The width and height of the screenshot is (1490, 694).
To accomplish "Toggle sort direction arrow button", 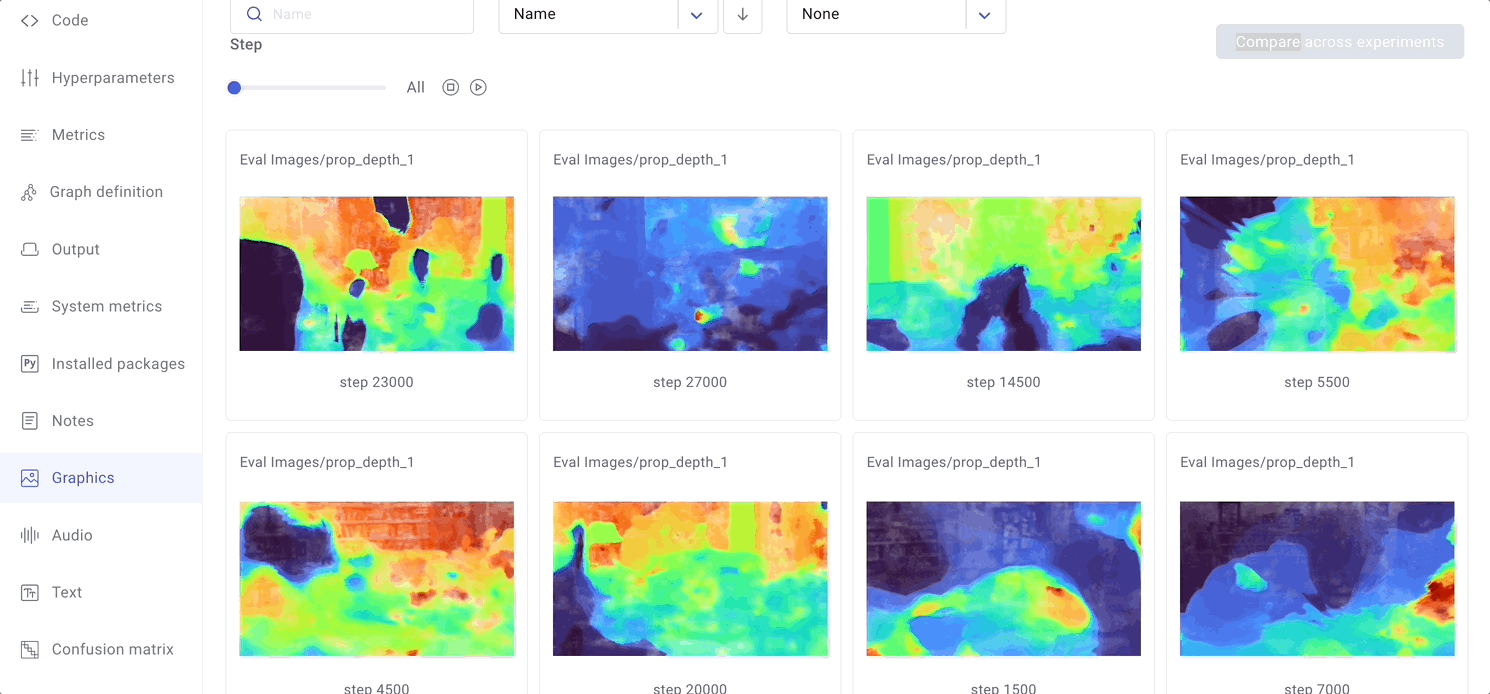I will [x=742, y=15].
